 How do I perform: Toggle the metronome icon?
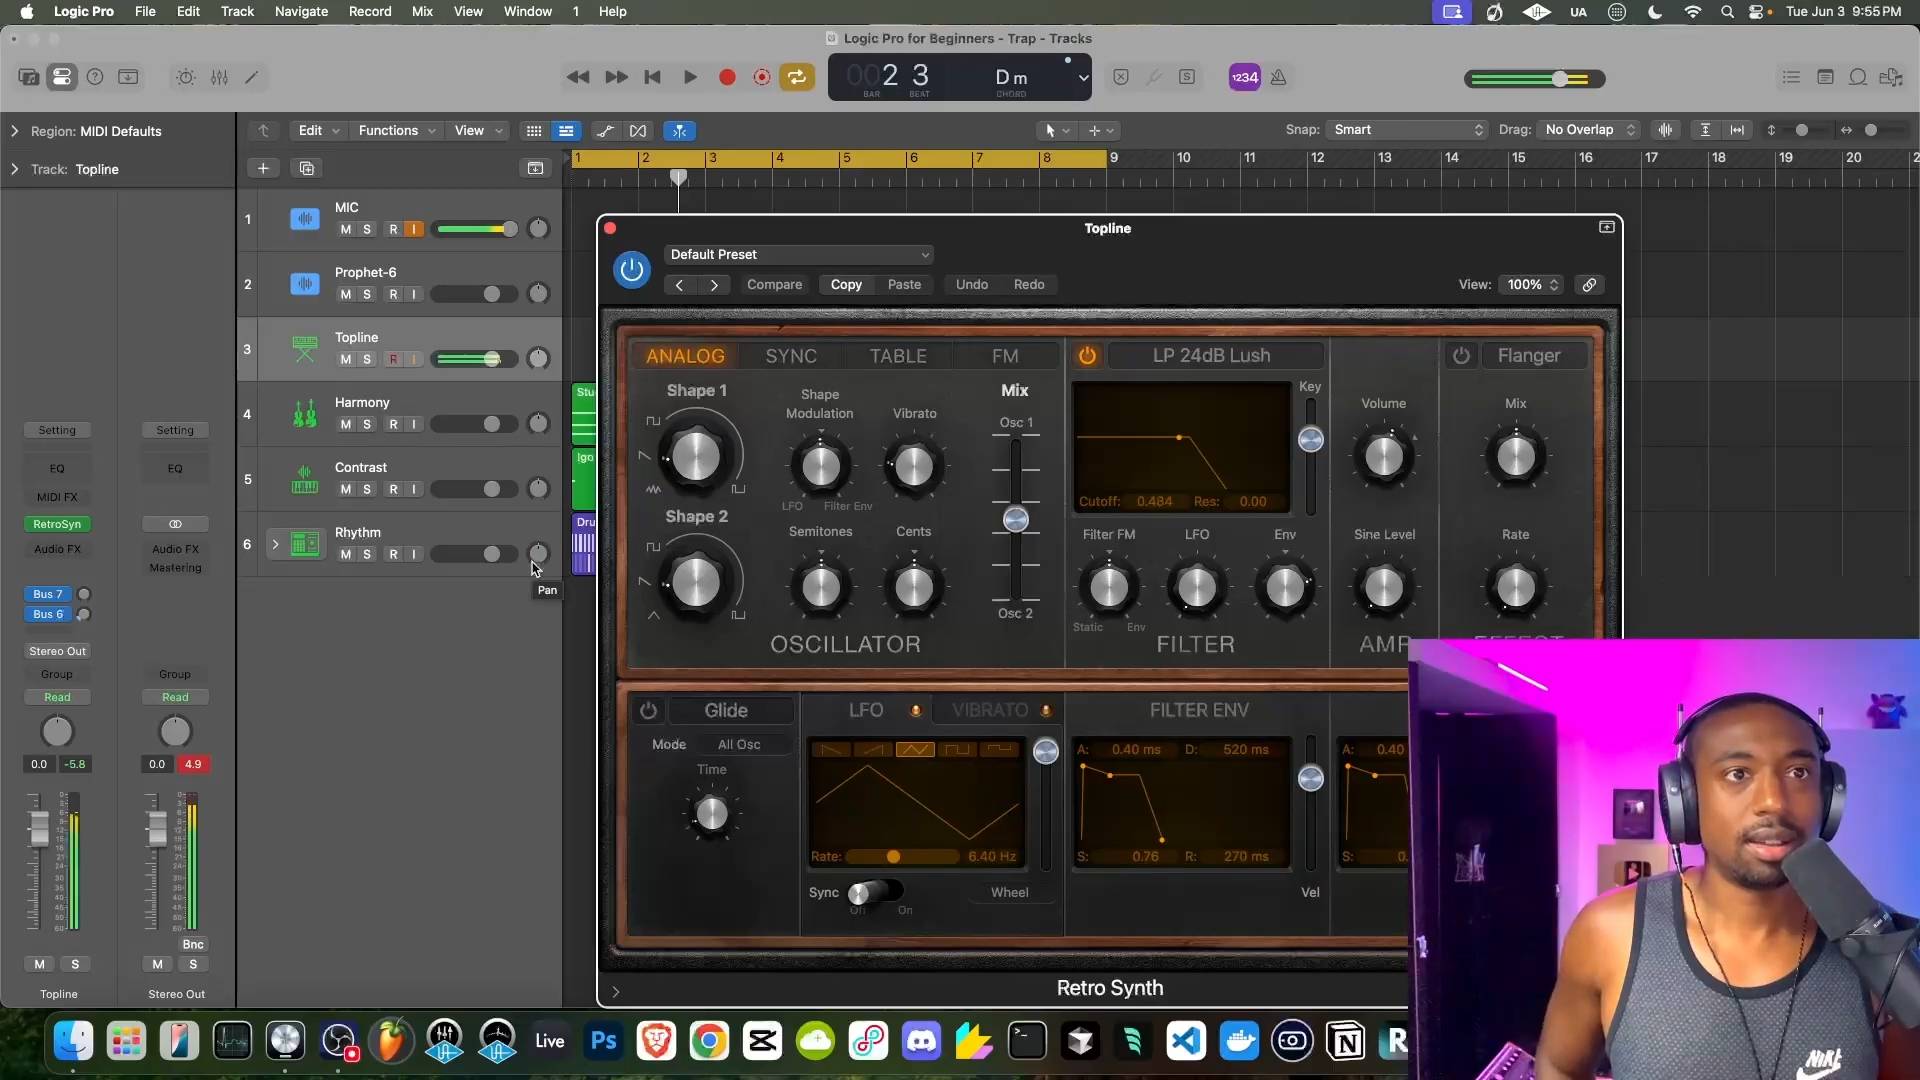(1278, 77)
